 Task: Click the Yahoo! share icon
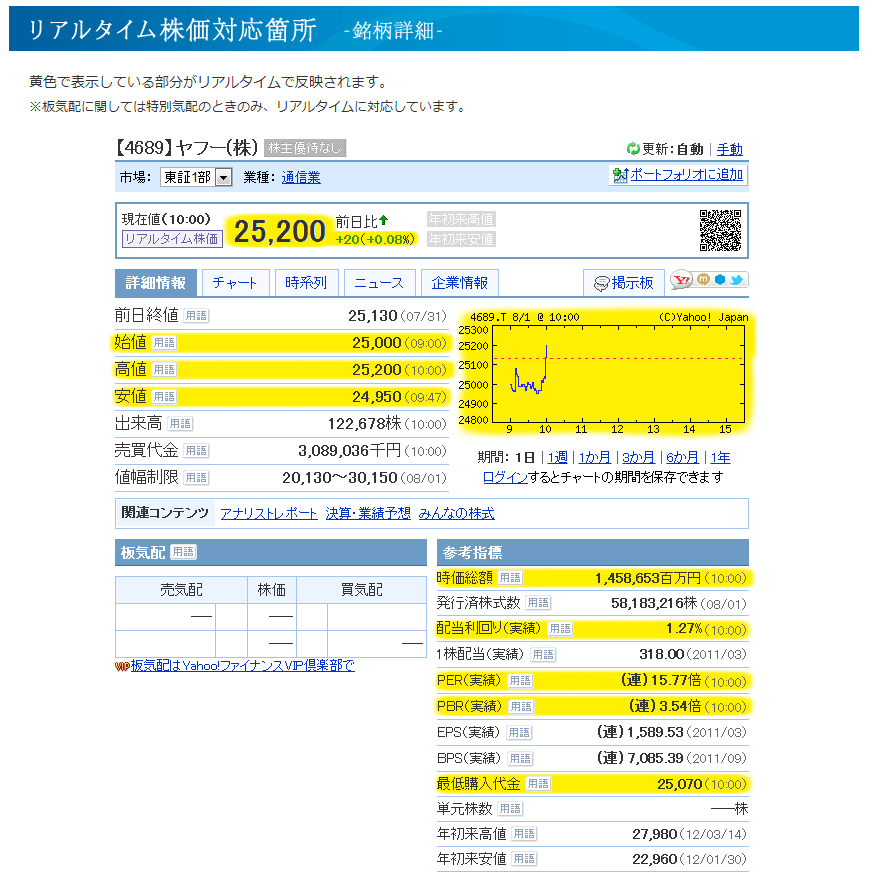pos(682,280)
